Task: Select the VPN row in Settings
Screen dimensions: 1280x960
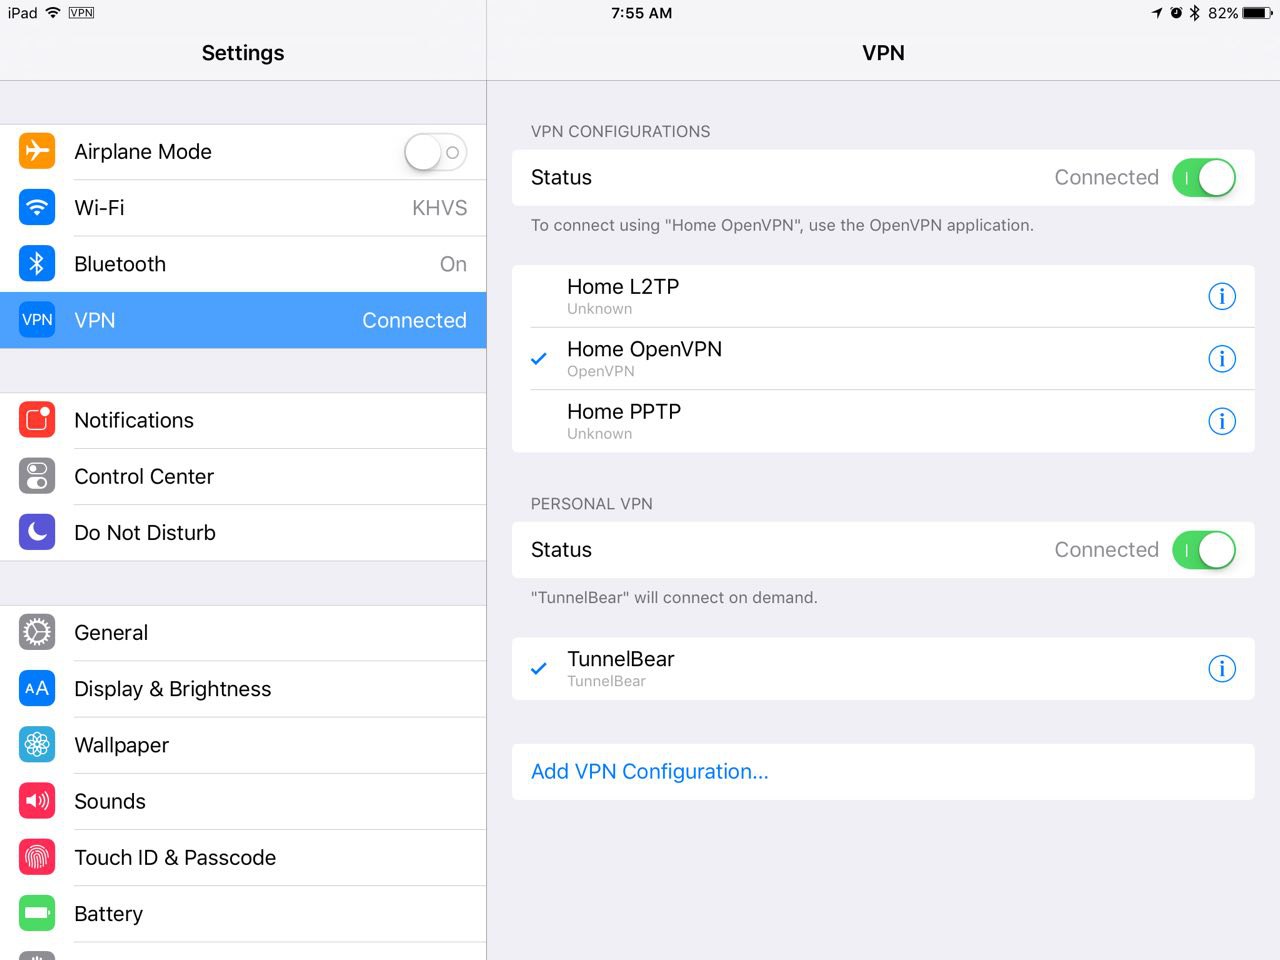Action: click(x=243, y=320)
